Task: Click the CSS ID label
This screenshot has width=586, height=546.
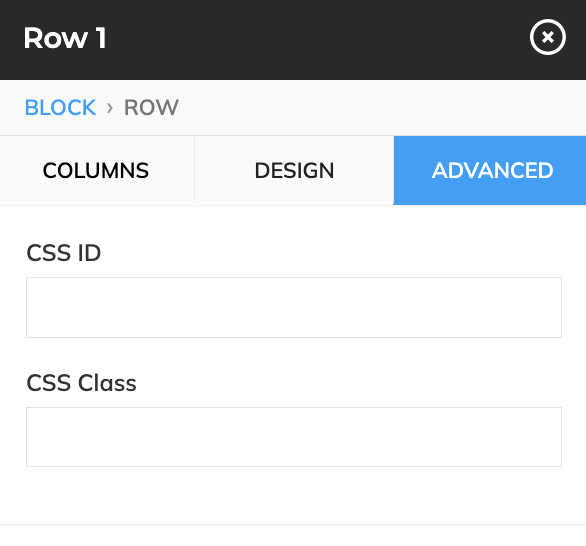Action: [64, 253]
